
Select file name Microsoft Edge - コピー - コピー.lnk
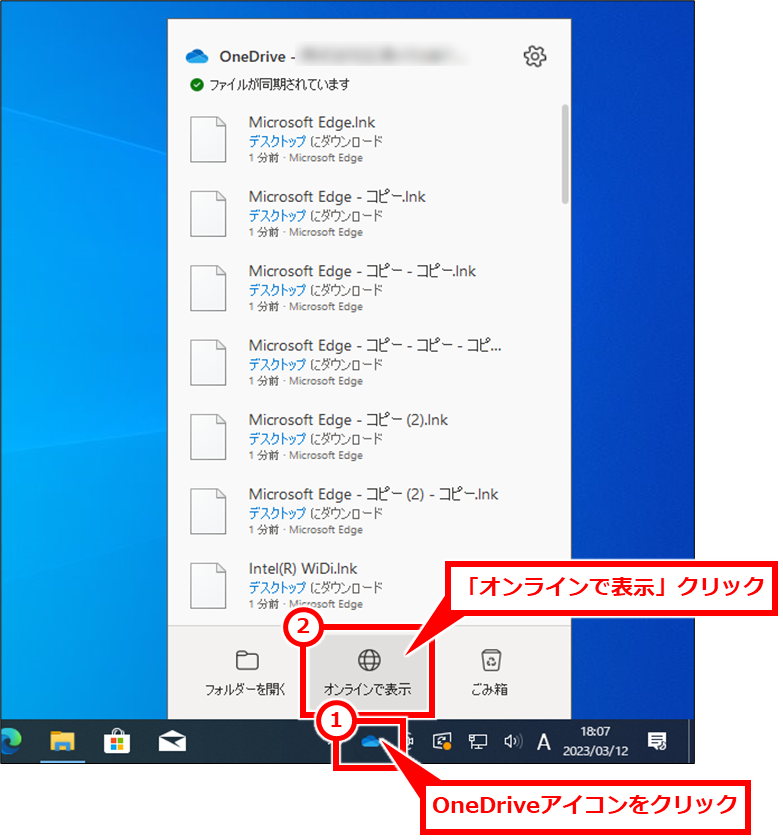(362, 272)
